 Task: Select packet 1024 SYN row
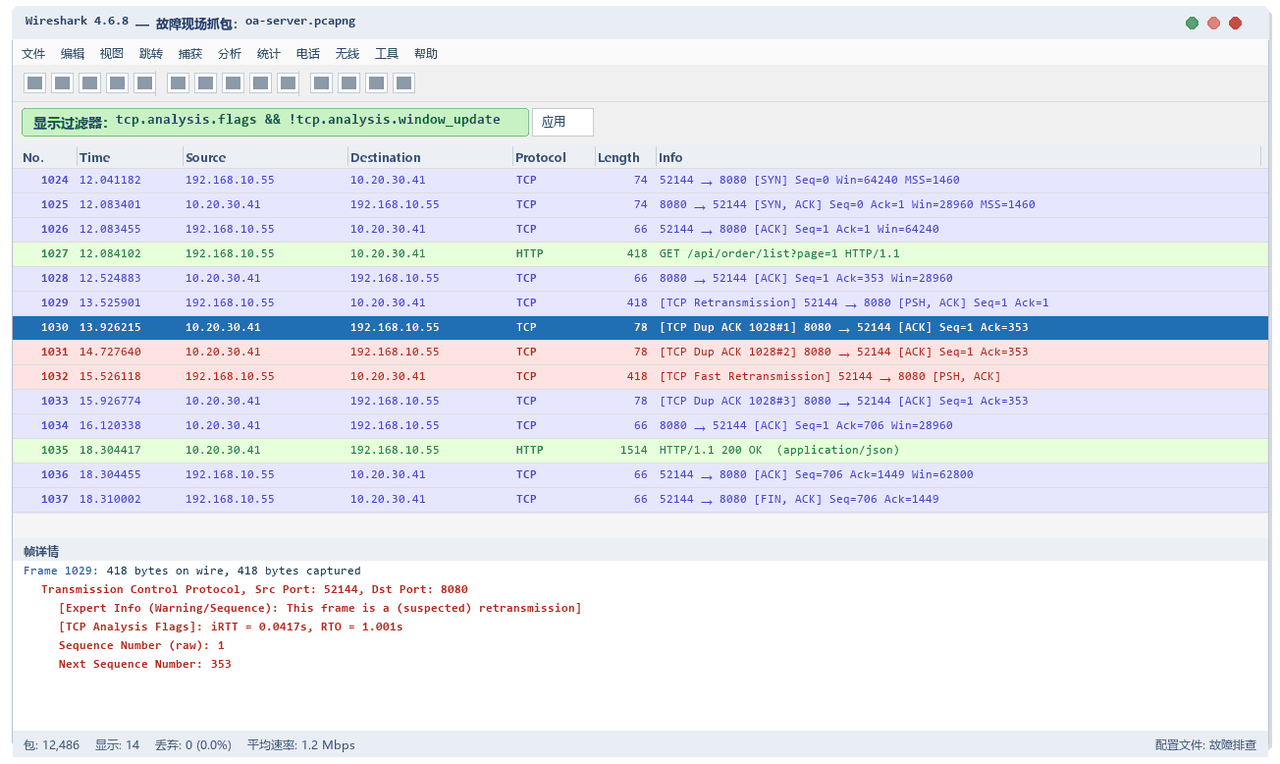coord(640,180)
